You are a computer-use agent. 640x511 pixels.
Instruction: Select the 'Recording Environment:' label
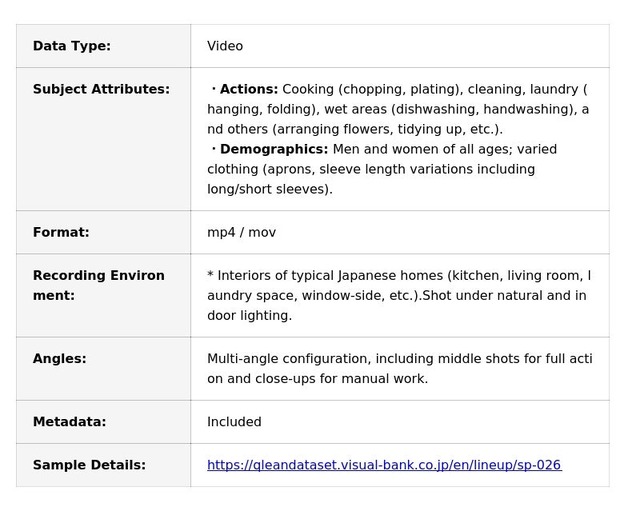pyautogui.click(x=98, y=285)
